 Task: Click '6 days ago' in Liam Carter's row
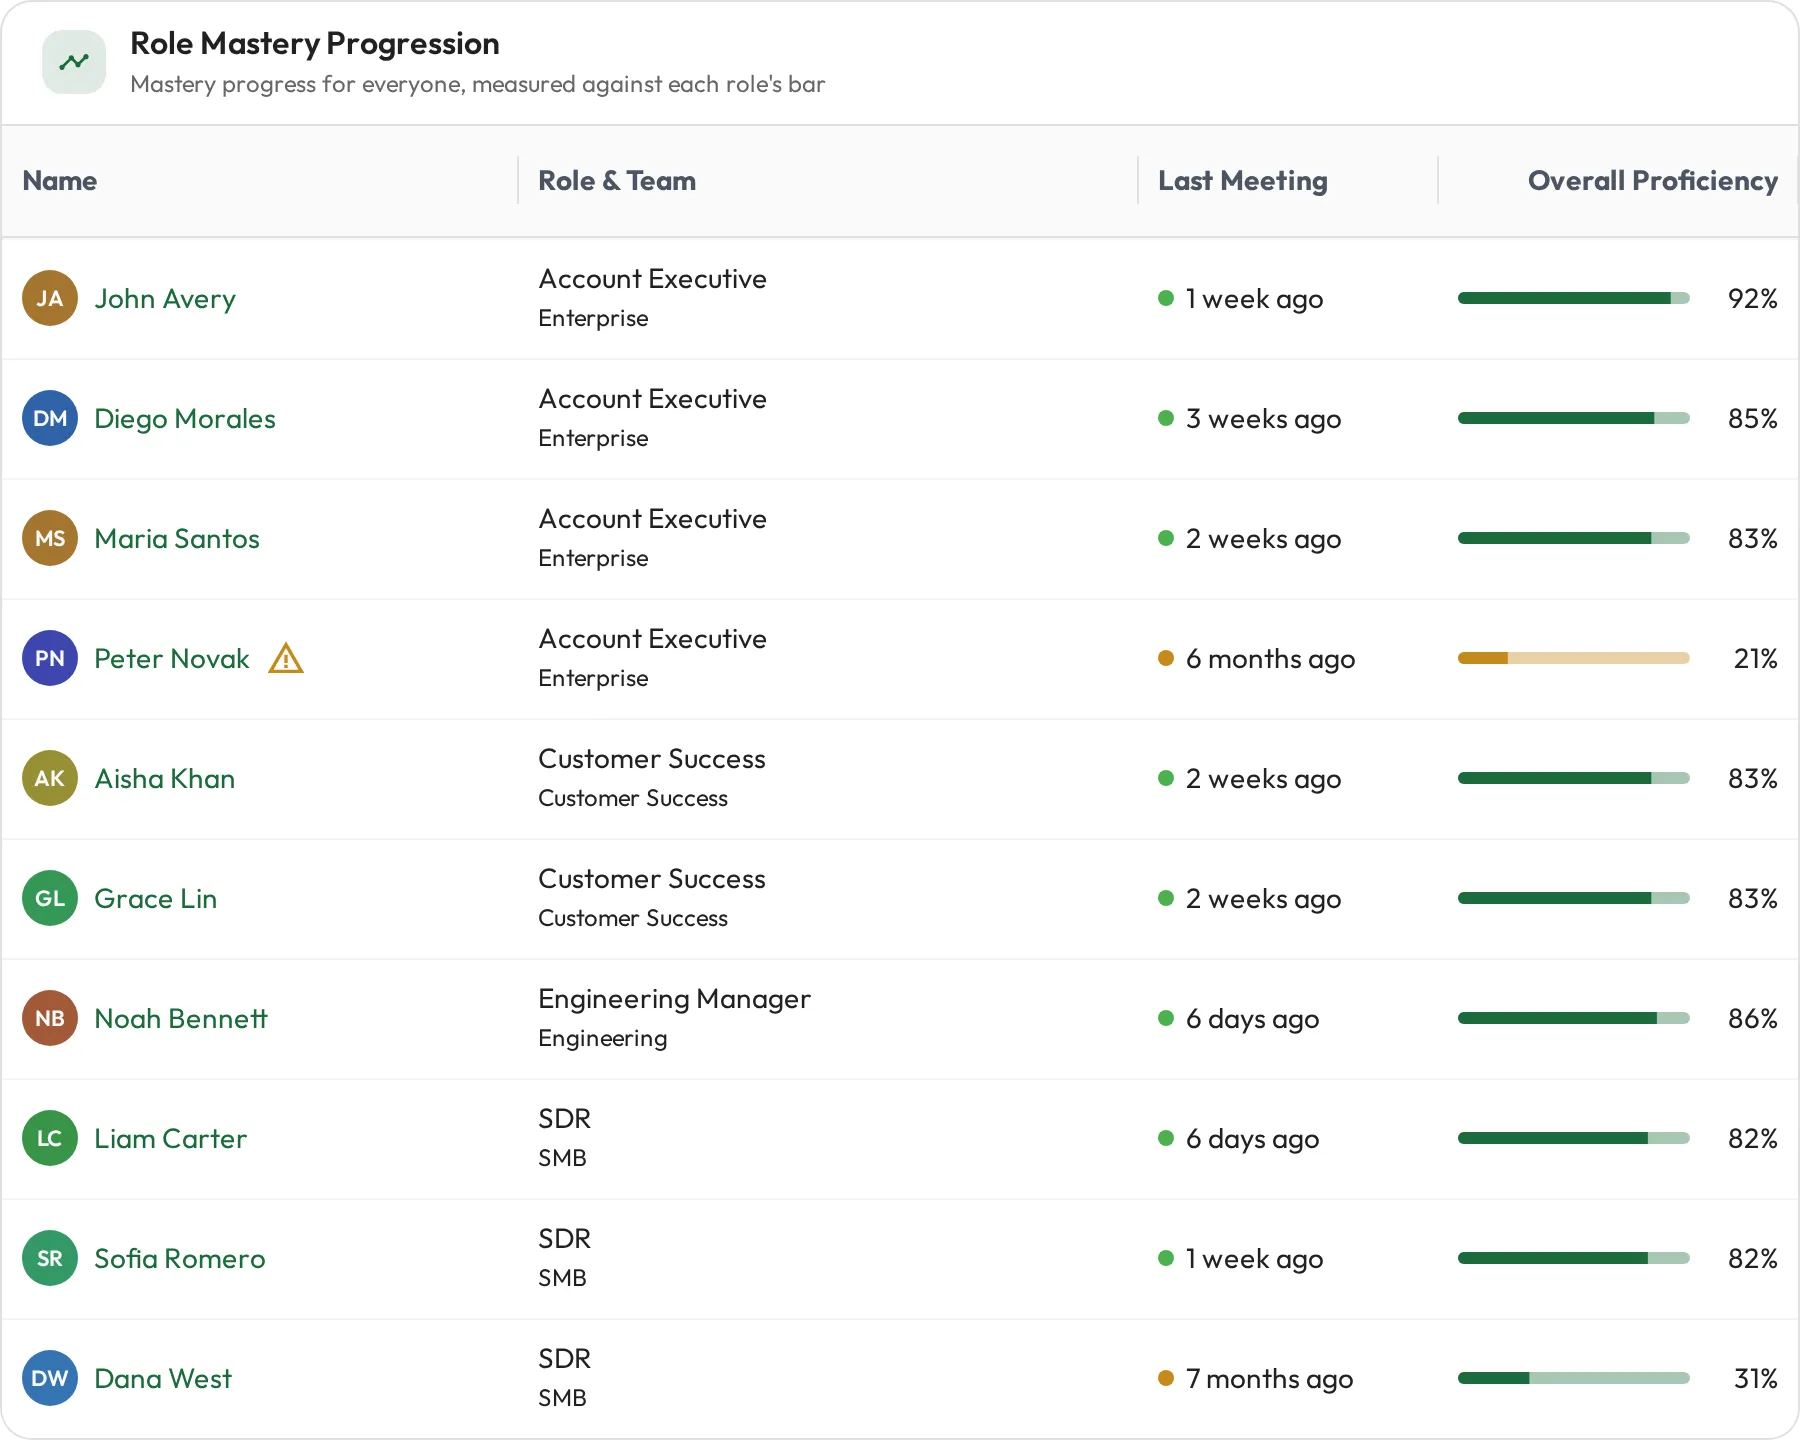[x=1252, y=1139]
